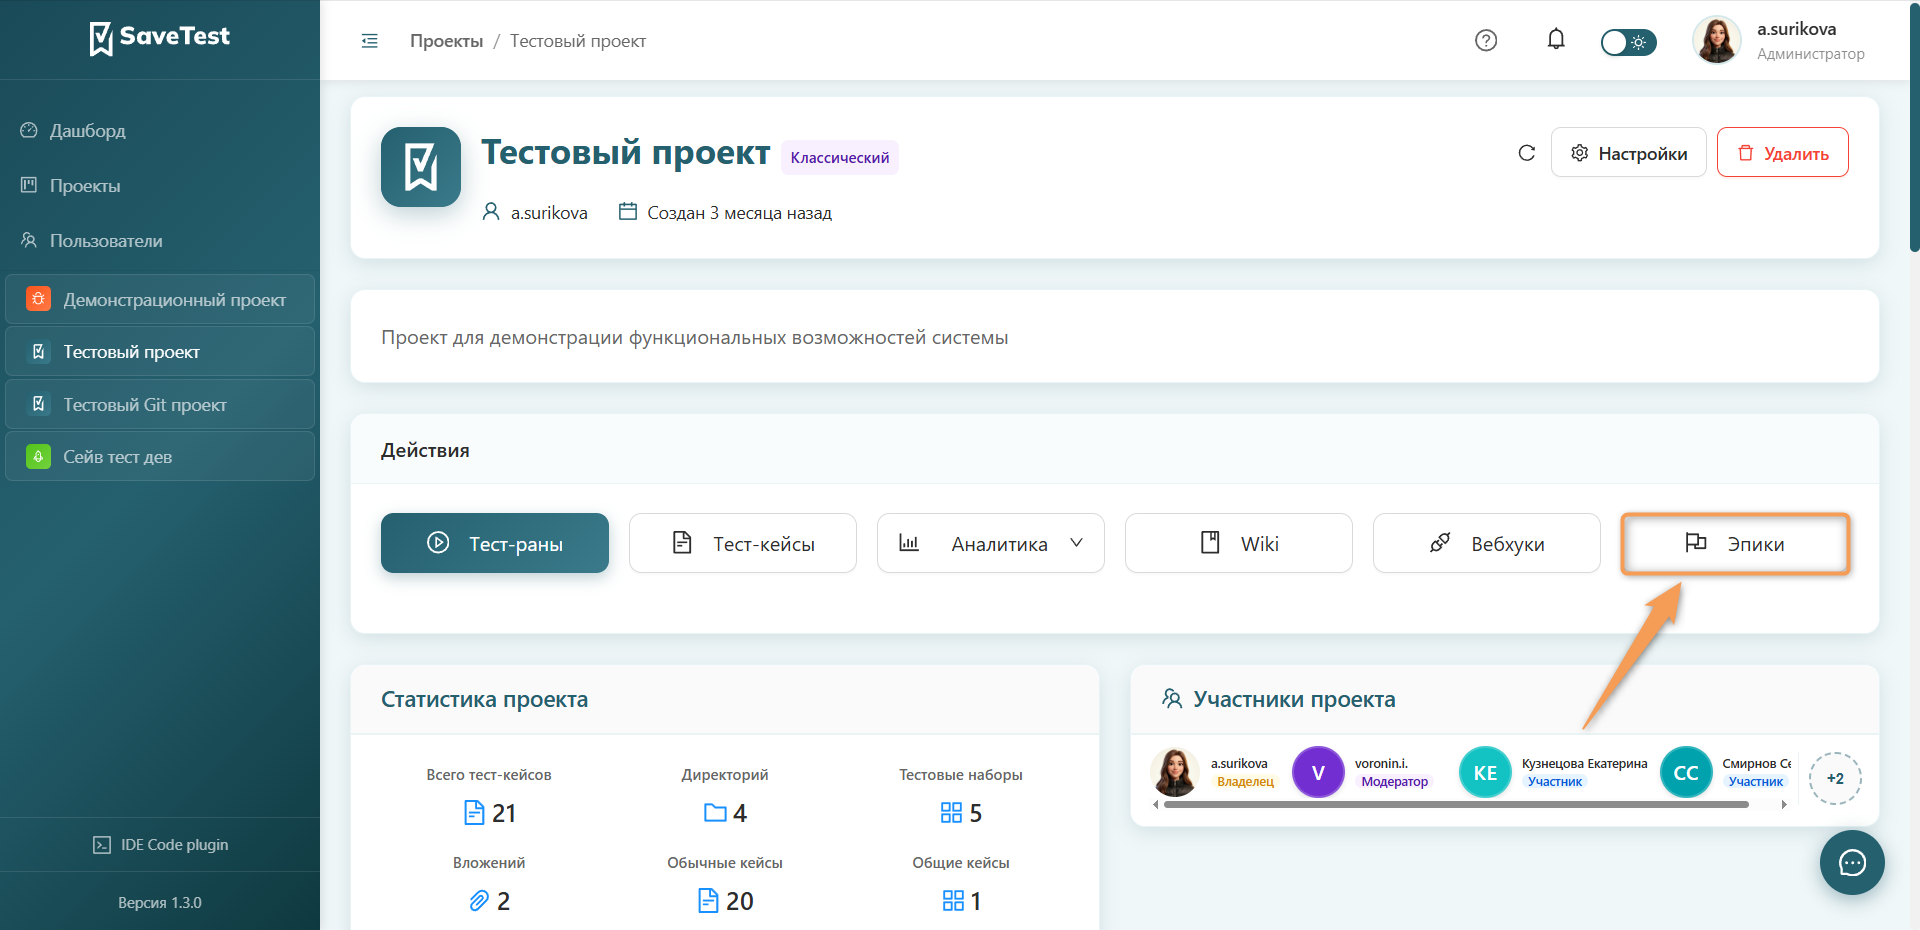Click Версия 1.3.0 text
This screenshot has width=1920, height=930.
[x=160, y=903]
